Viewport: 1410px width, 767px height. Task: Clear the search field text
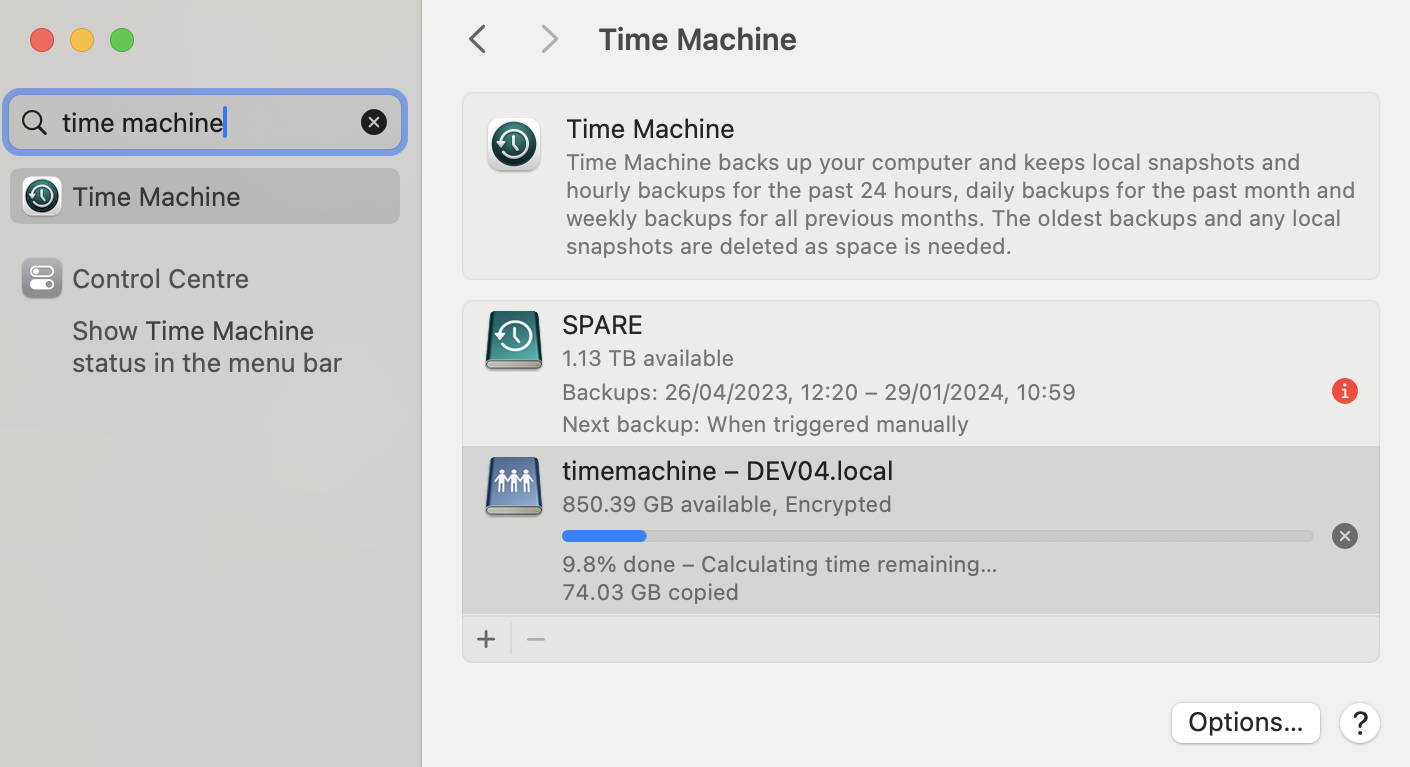373,122
